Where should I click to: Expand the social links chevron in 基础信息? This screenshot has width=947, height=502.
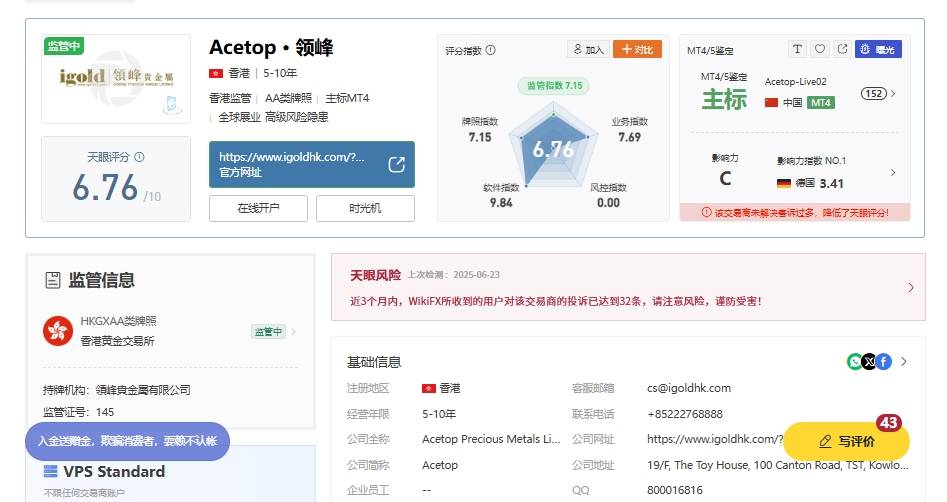[904, 362]
